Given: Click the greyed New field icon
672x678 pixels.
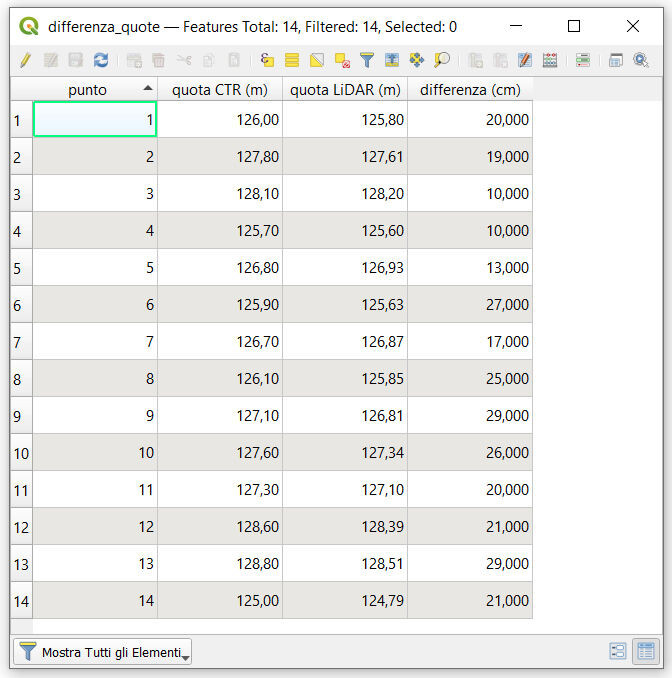Looking at the screenshot, I should click(x=475, y=60).
